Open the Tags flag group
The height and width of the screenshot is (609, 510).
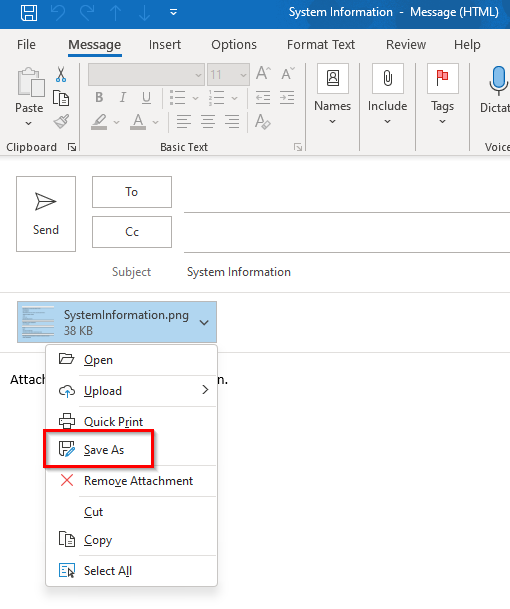(x=442, y=95)
